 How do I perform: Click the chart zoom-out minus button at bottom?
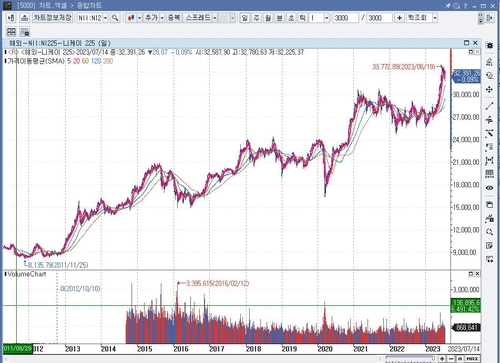click(451, 359)
